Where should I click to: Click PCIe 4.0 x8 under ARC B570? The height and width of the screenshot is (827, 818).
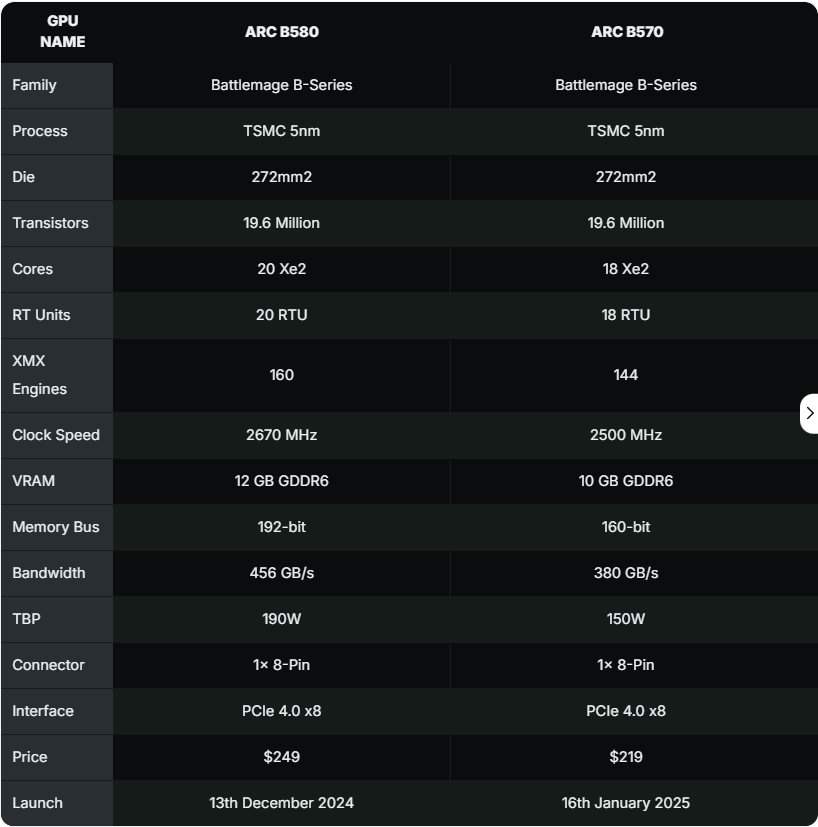[626, 710]
